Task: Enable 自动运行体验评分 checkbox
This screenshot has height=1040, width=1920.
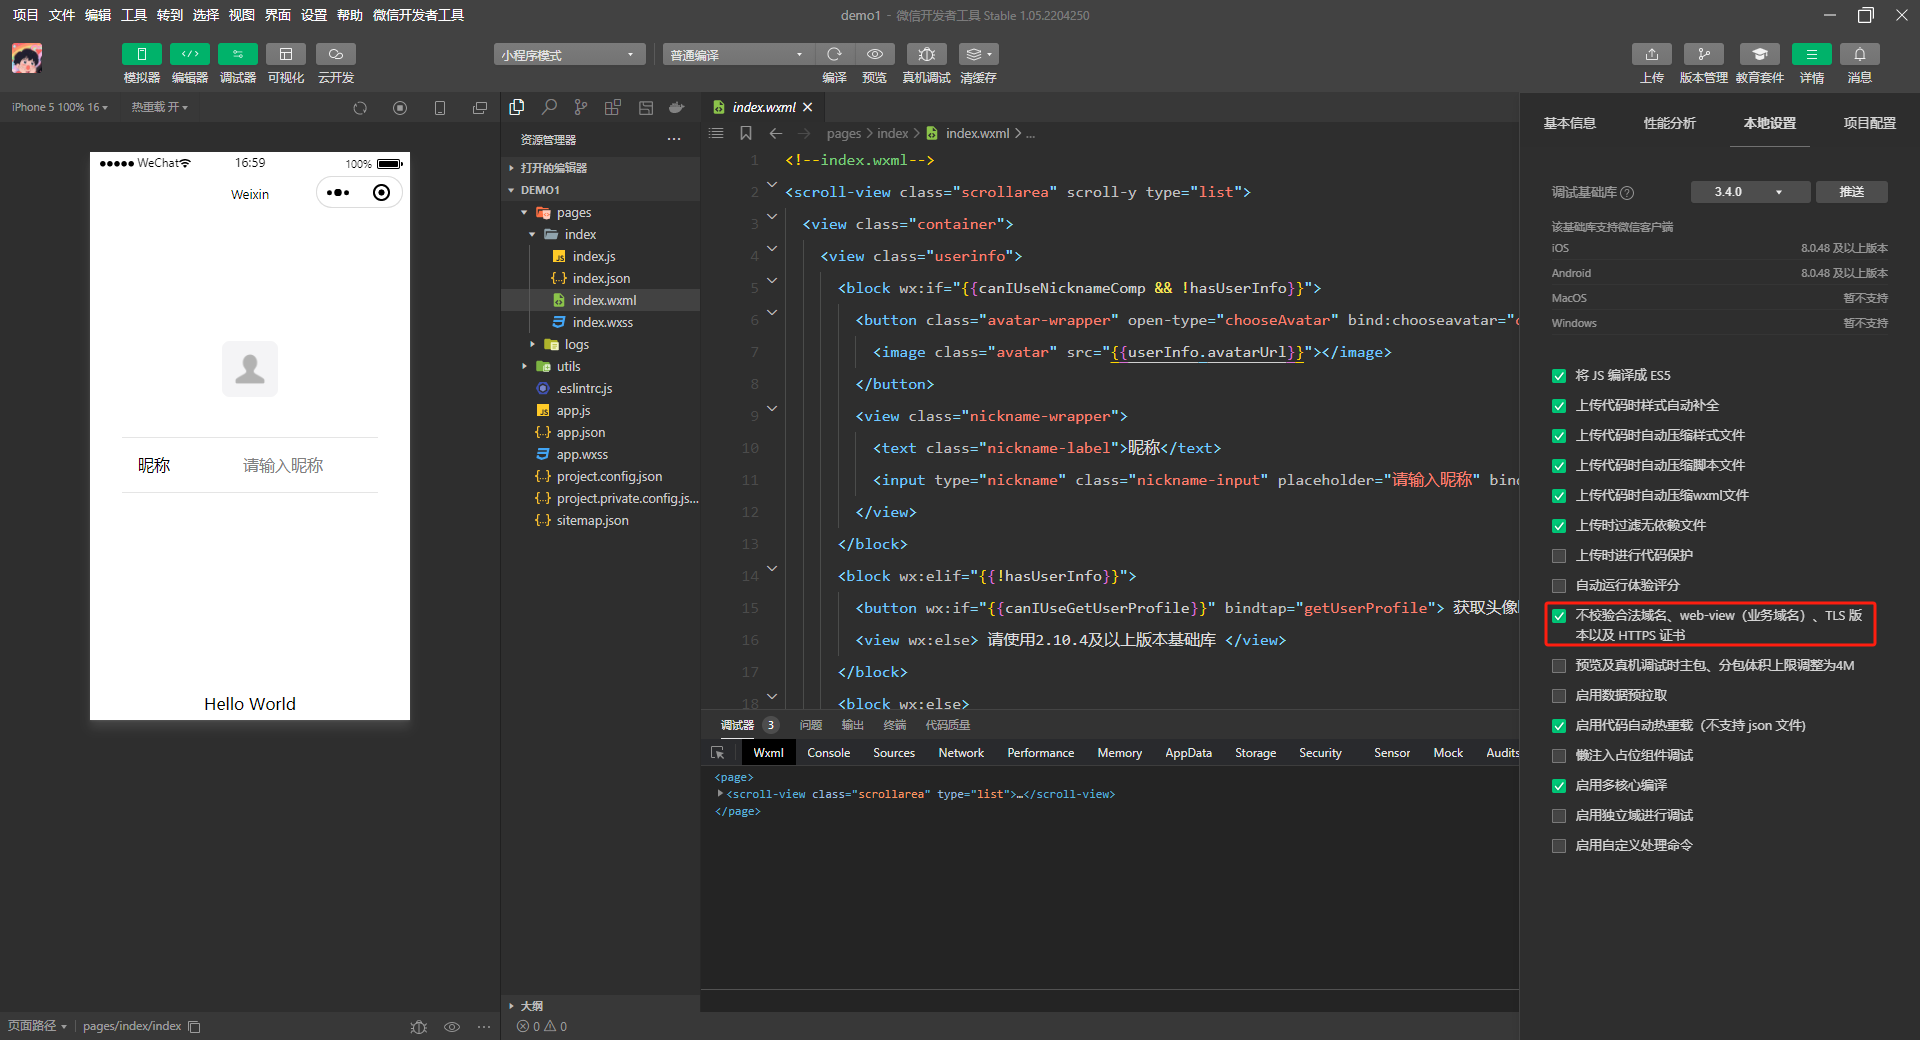Action: pos(1558,586)
